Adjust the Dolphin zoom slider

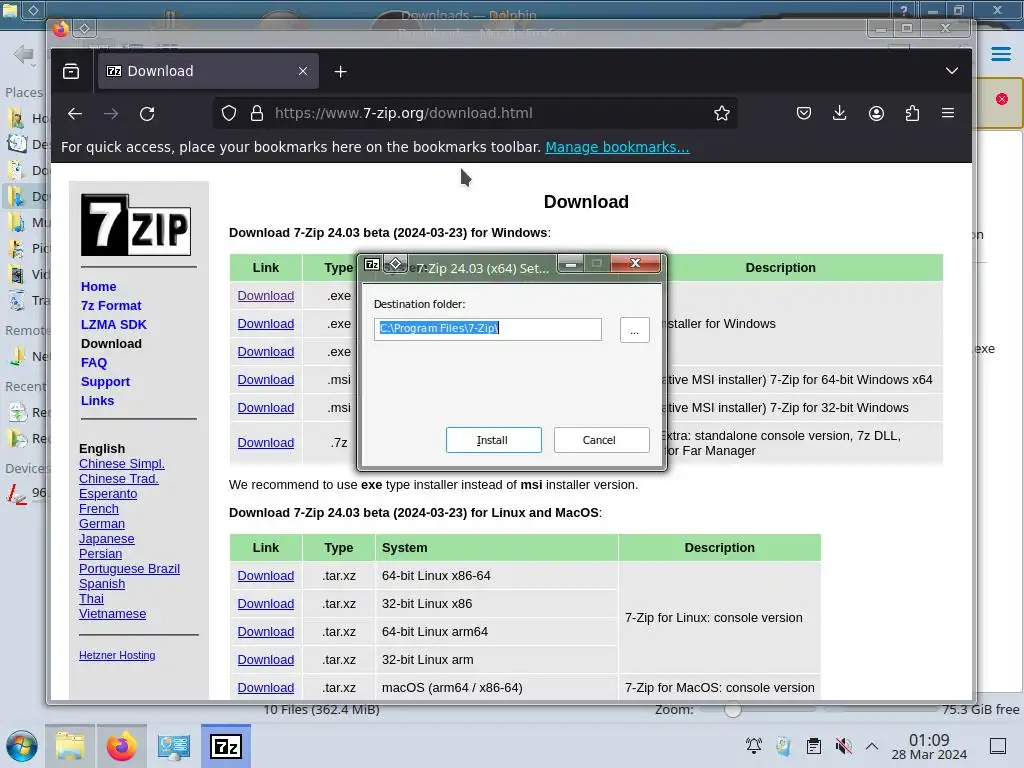(733, 709)
